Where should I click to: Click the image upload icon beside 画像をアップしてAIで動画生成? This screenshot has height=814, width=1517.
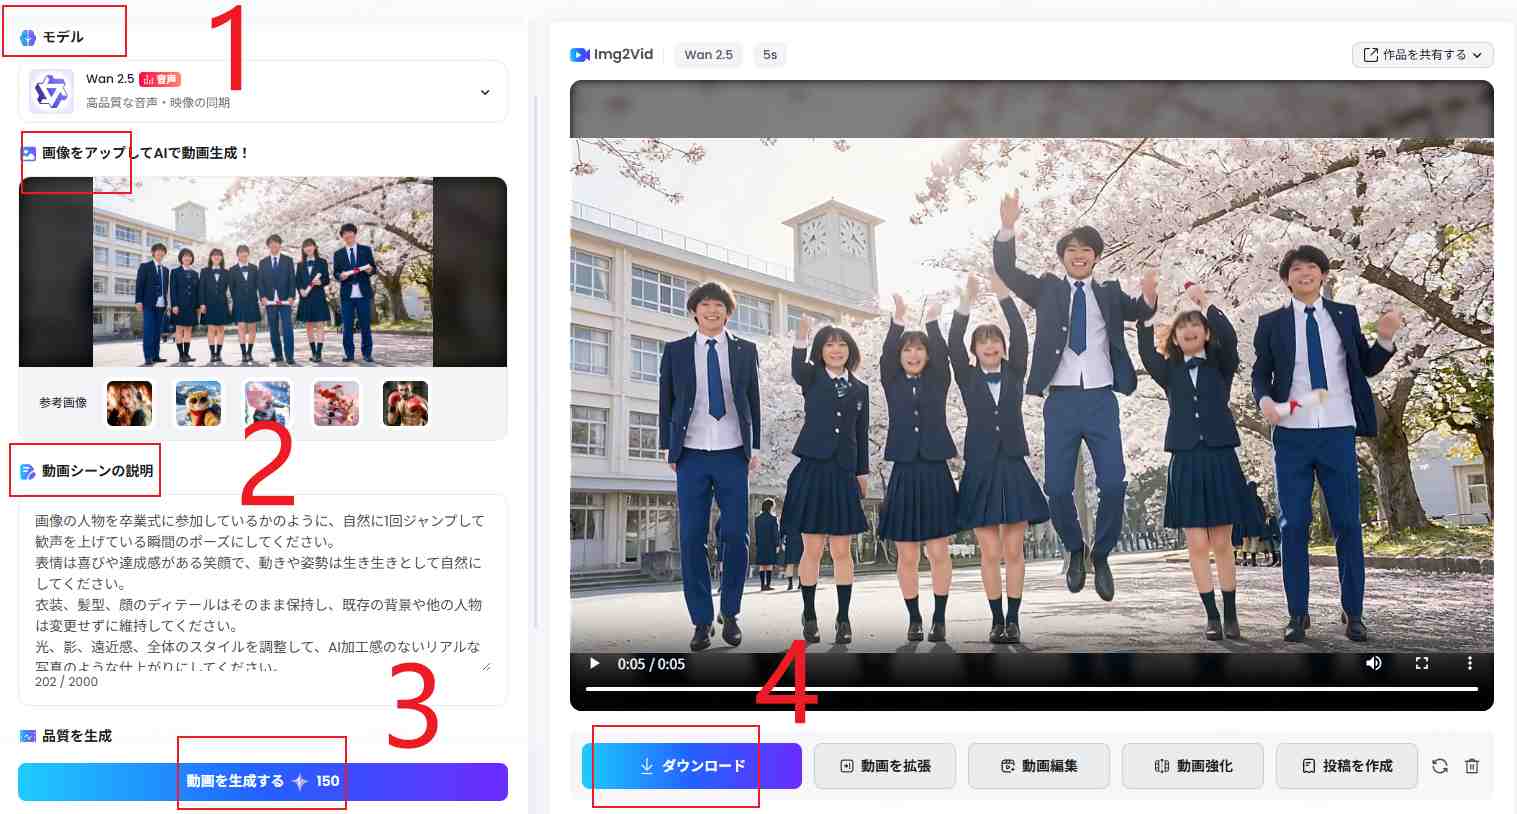pos(27,152)
